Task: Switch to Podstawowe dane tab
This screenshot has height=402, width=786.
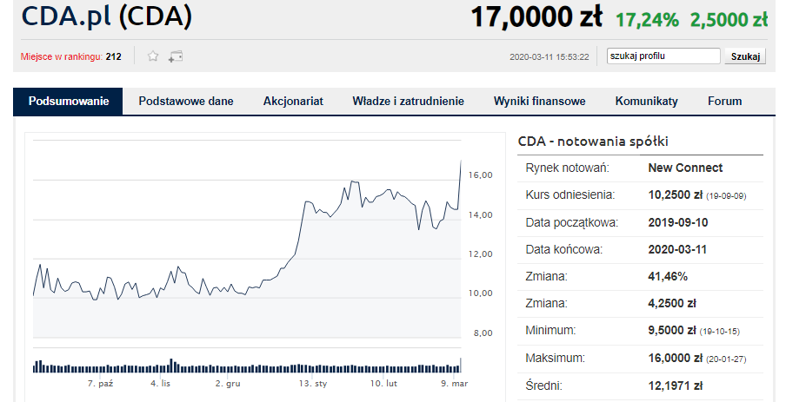Action: [186, 101]
